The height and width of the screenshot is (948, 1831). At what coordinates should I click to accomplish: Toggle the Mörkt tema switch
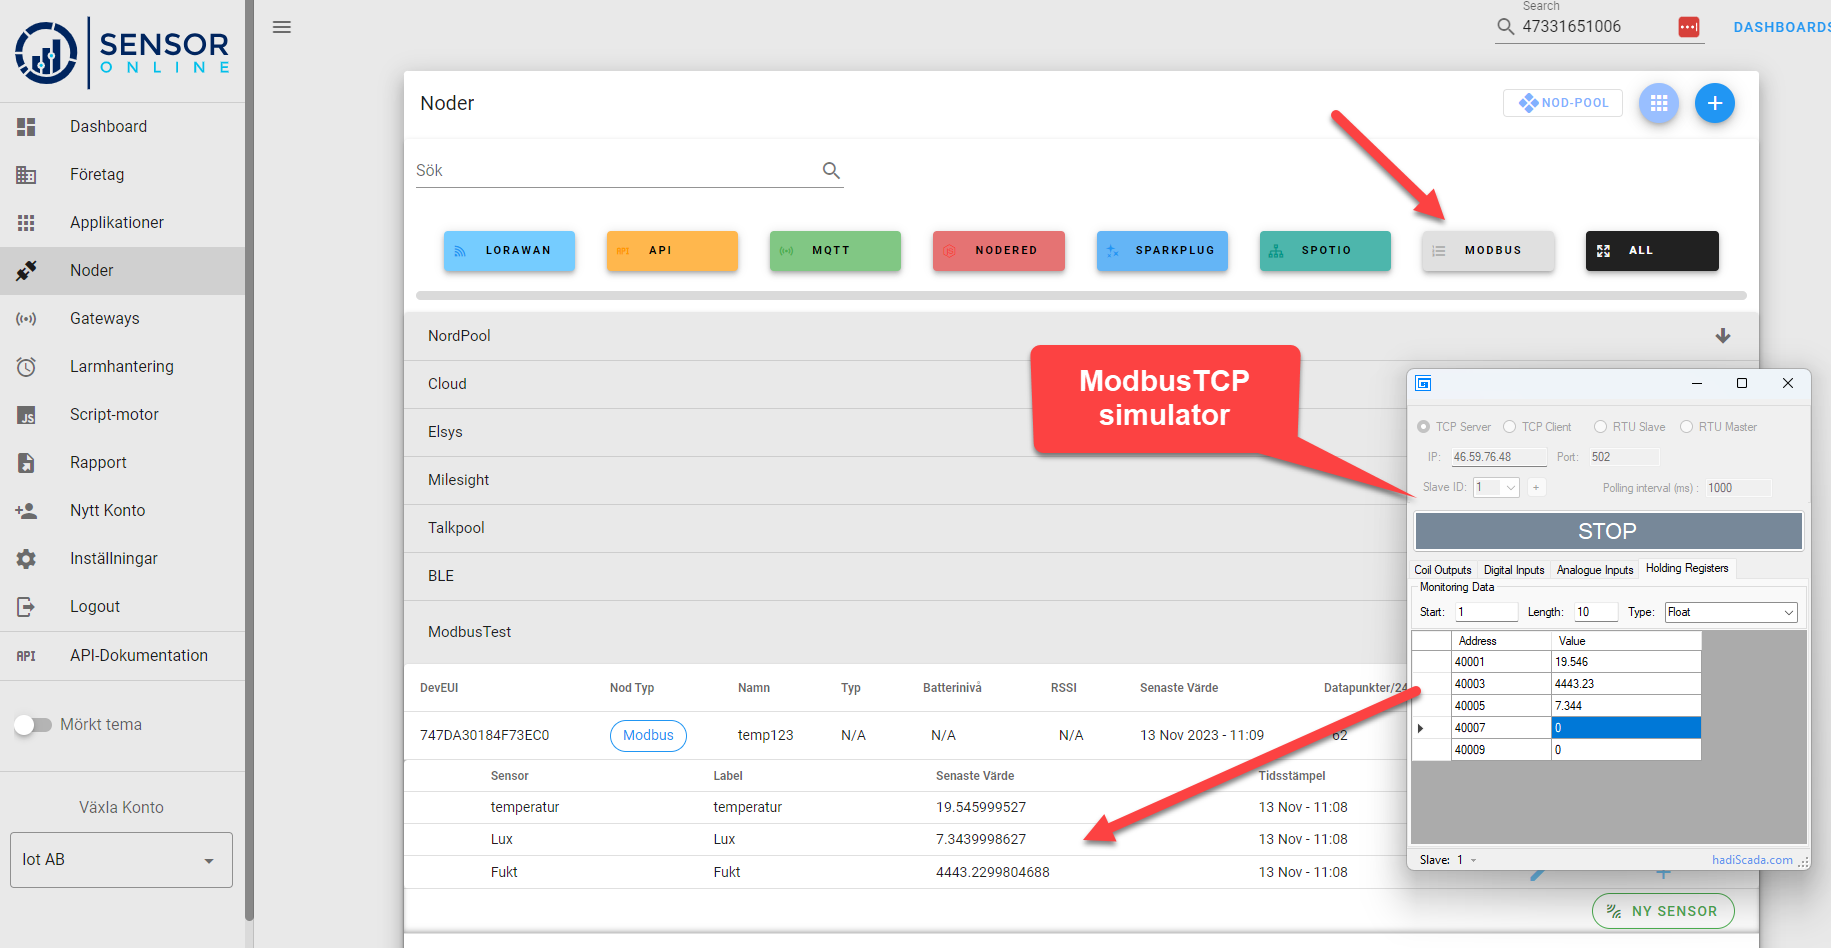(x=33, y=725)
